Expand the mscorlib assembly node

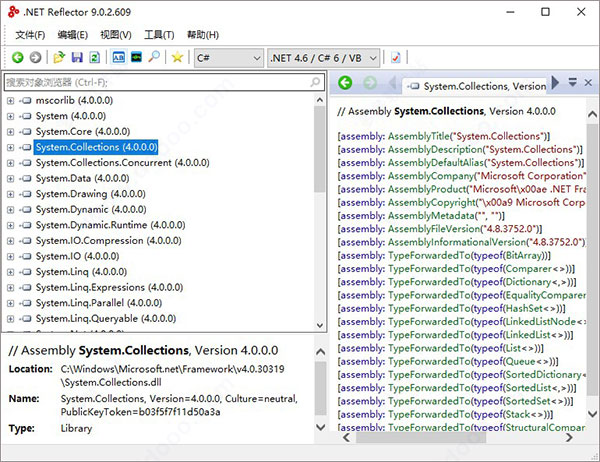click(11, 101)
